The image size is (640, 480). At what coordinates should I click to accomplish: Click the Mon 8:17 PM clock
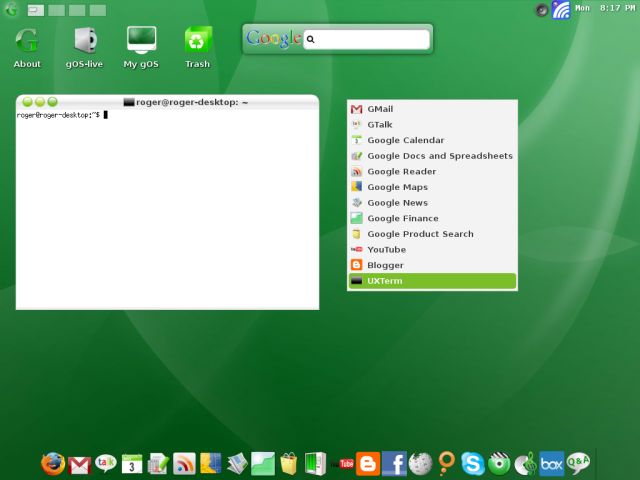point(605,8)
